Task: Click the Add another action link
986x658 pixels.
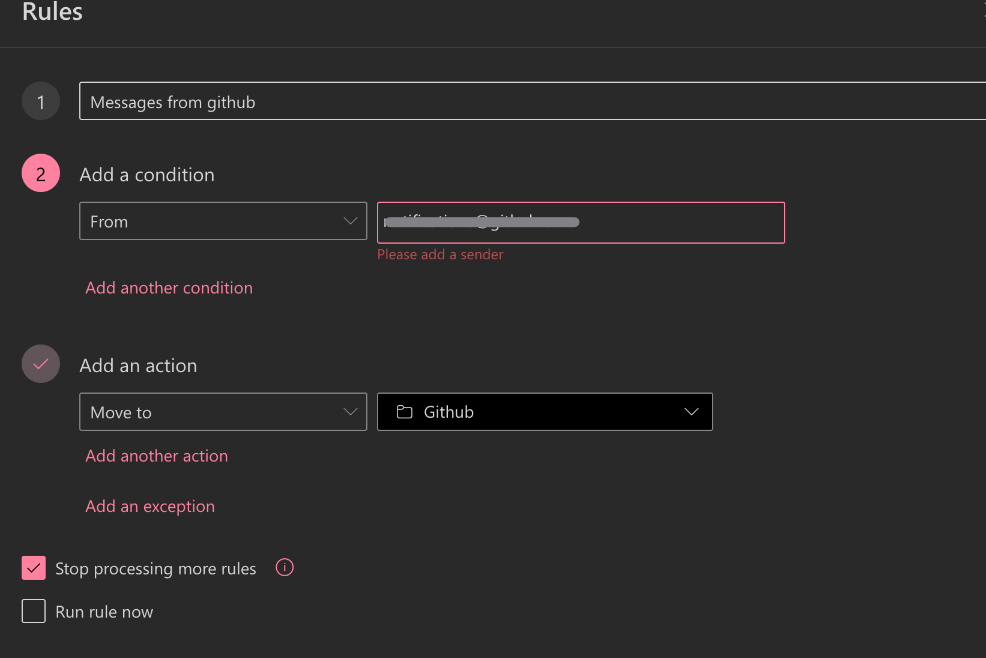Action: 157,456
